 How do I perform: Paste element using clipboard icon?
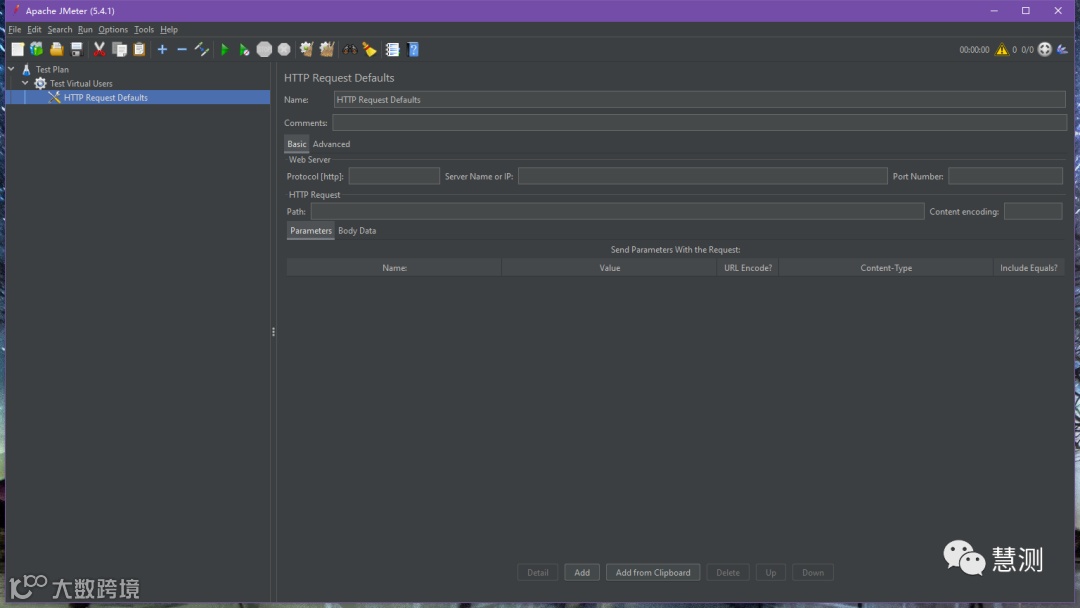139,49
